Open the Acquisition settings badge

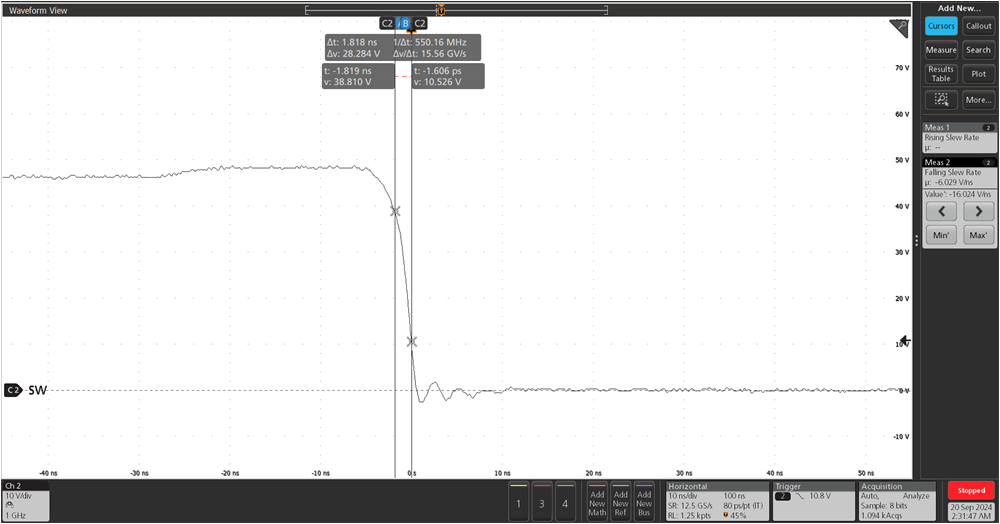(897, 502)
